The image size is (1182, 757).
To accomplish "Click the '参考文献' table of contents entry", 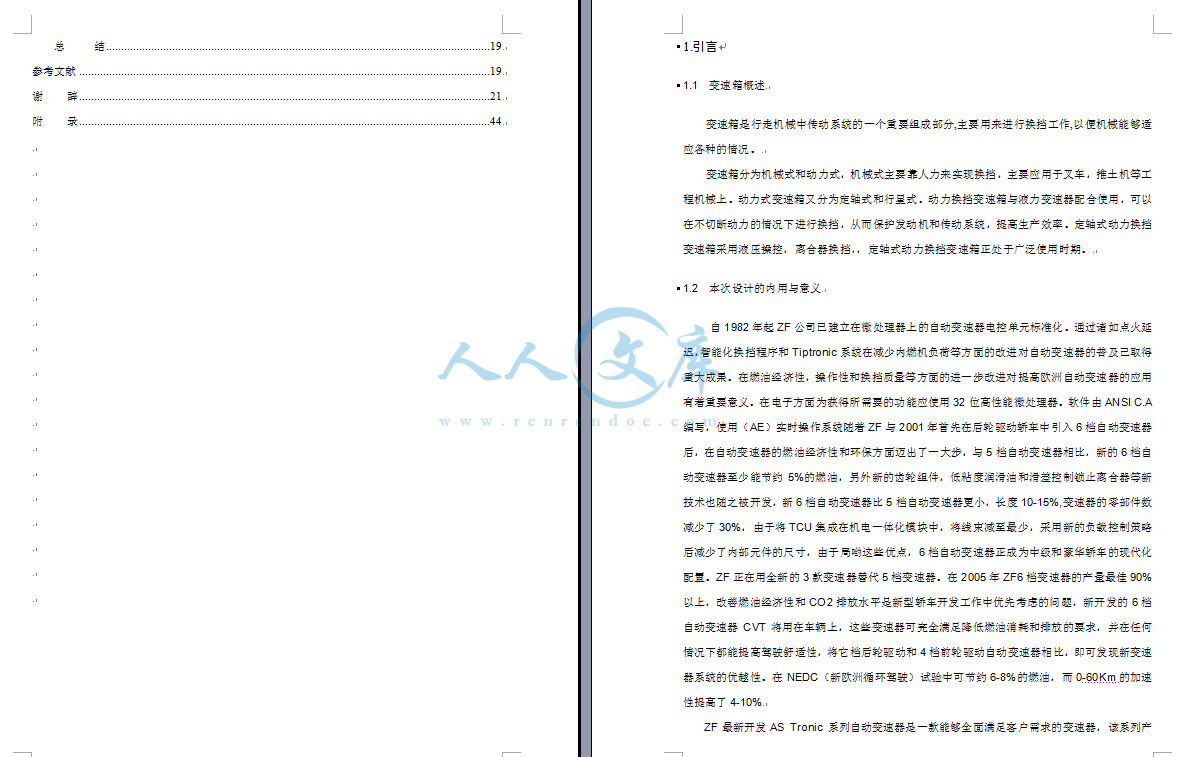I will coord(268,72).
